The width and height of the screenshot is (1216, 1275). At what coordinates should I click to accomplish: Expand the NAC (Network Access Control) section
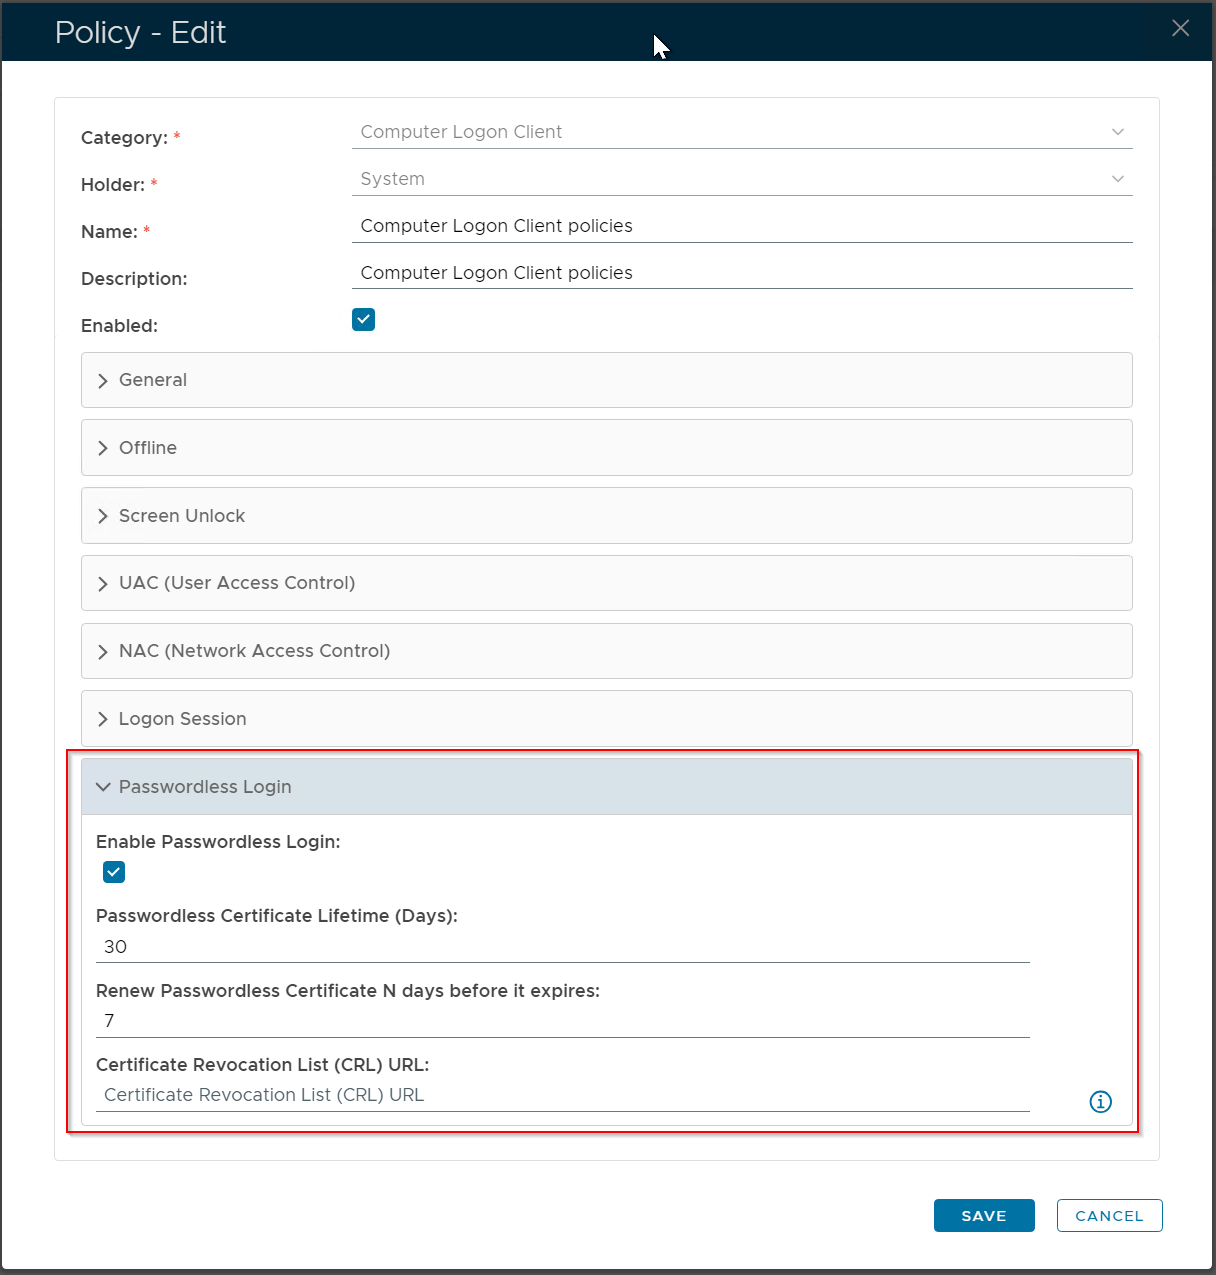pyautogui.click(x=606, y=651)
